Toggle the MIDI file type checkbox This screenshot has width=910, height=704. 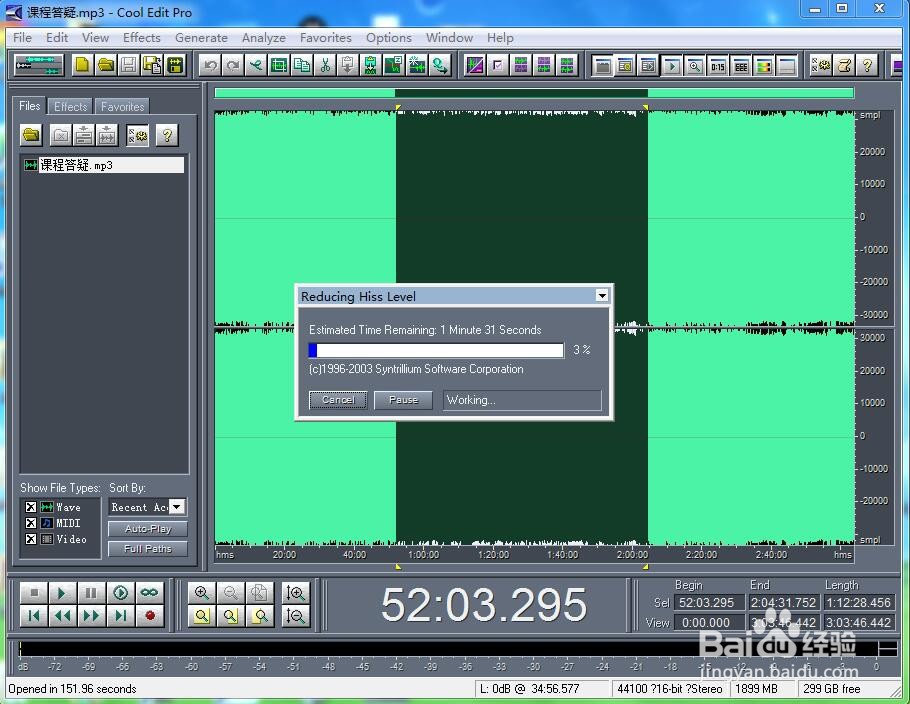[31, 523]
